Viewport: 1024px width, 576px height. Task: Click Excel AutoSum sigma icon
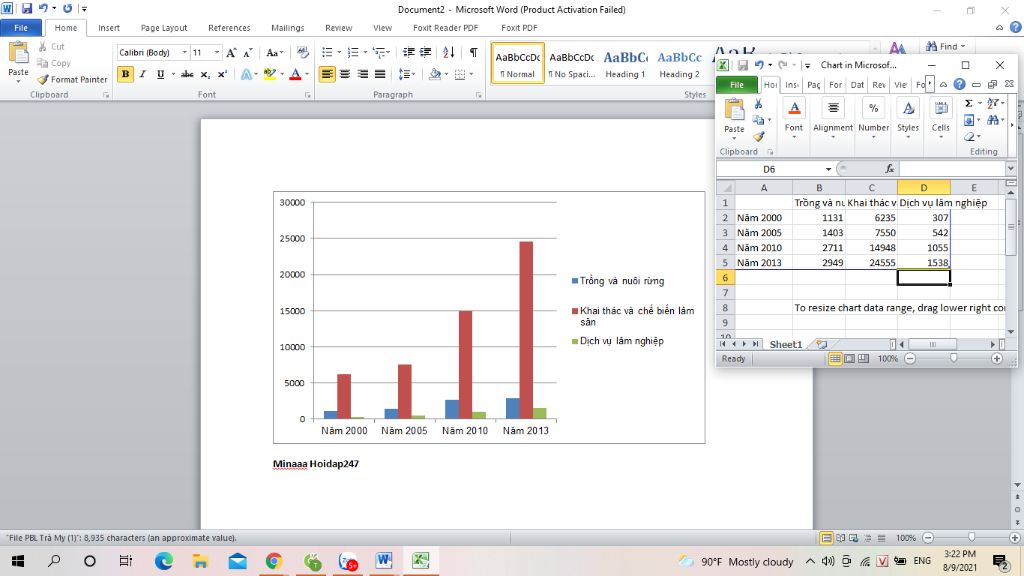[969, 103]
